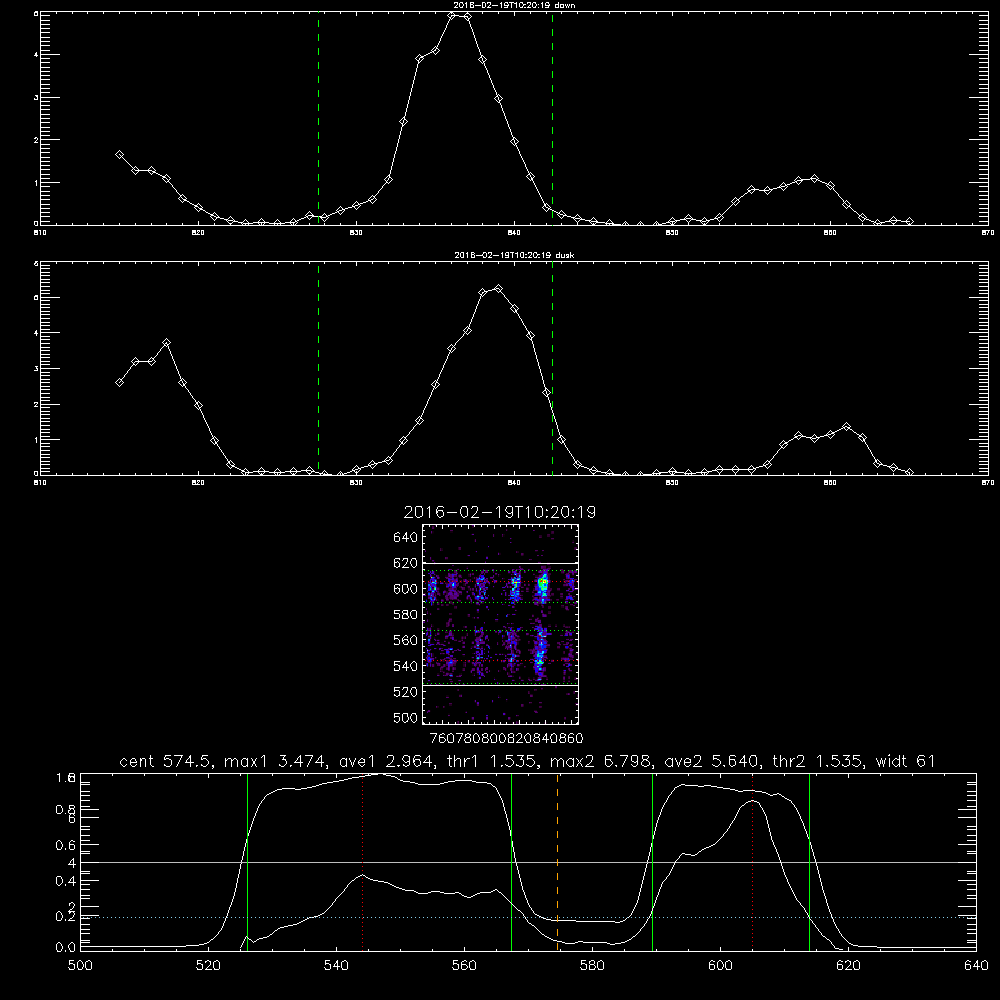Click the red dotted peak line near 544
Image resolution: width=1000 pixels, height=1000 pixels.
click(x=362, y=861)
